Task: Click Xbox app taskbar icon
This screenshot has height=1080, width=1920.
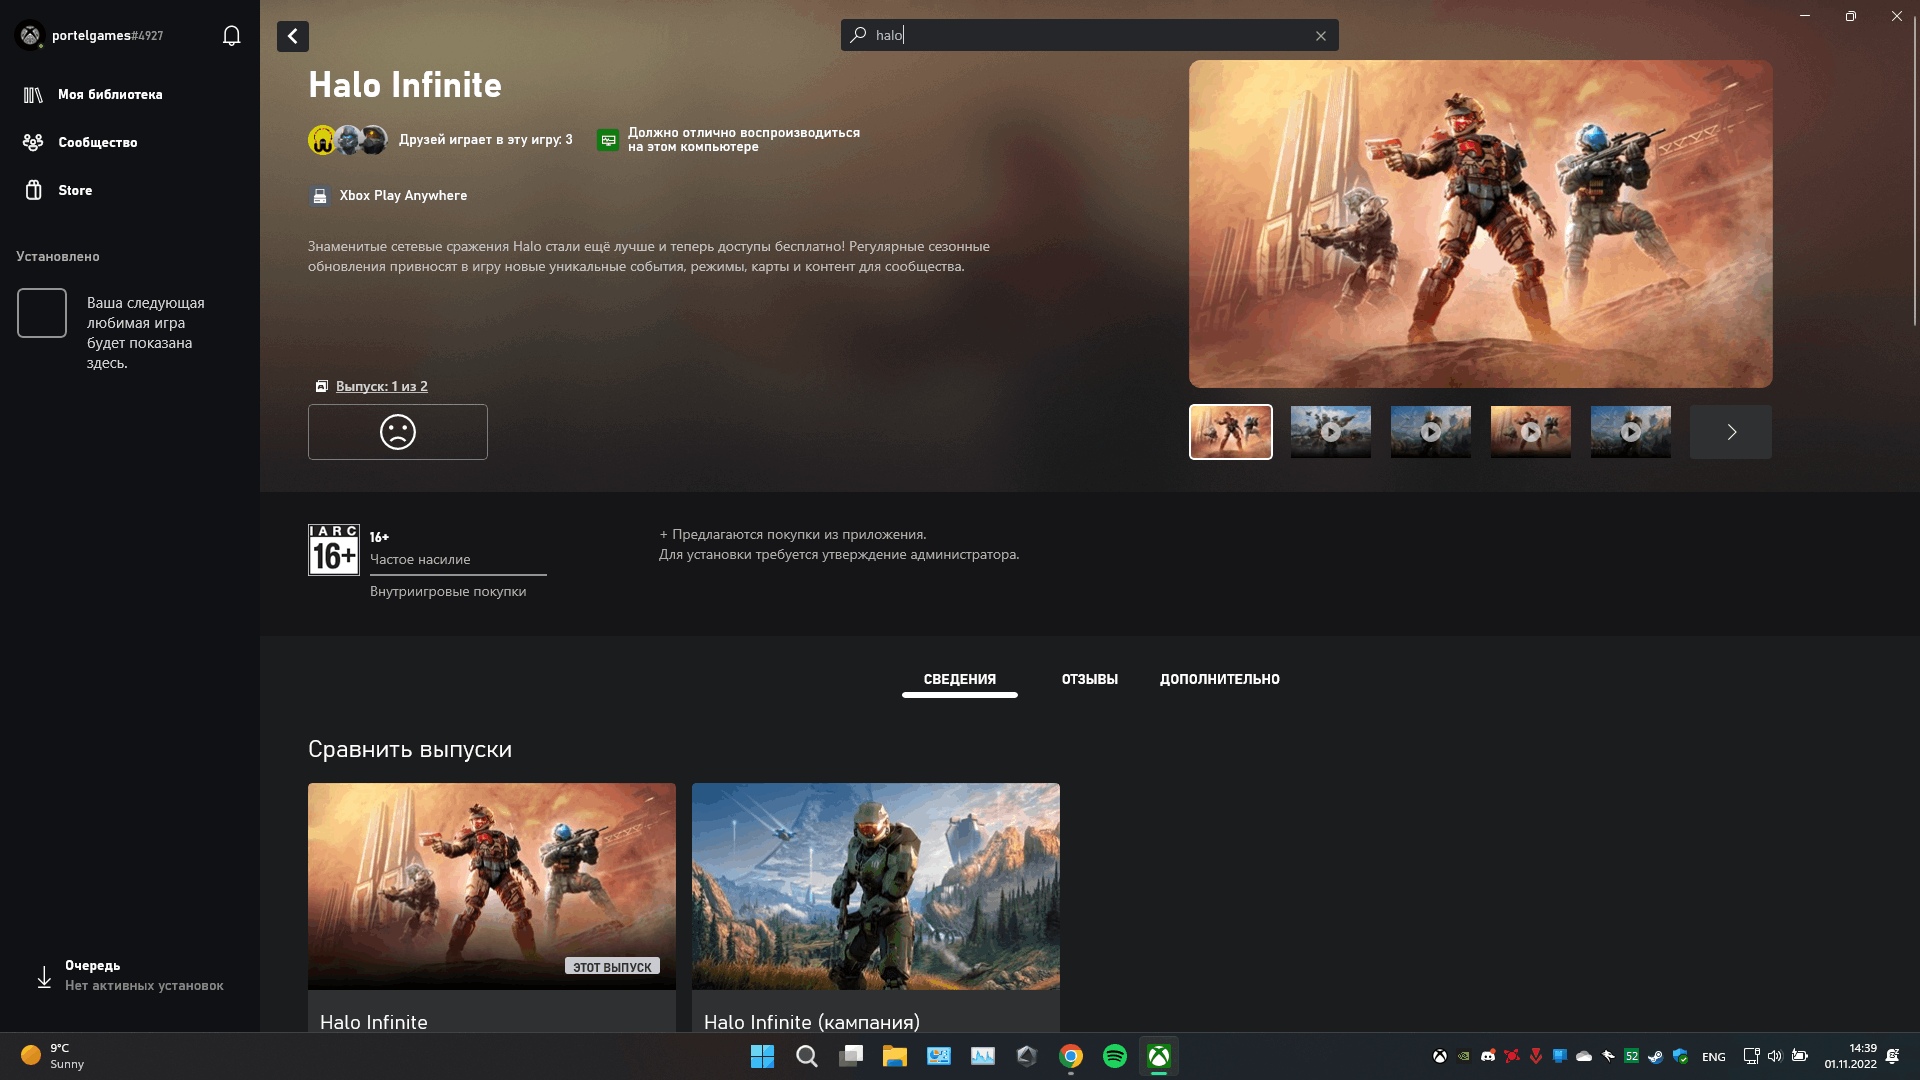Action: pos(1158,1056)
